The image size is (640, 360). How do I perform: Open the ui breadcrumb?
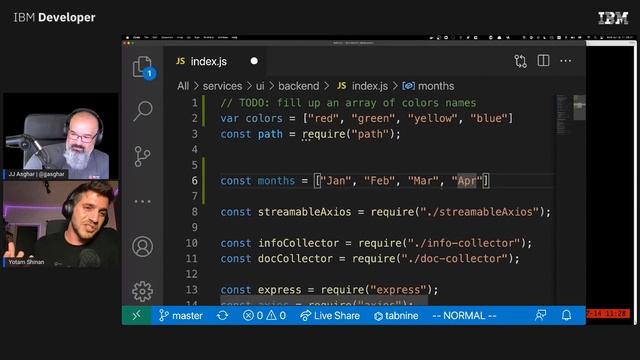coord(260,86)
